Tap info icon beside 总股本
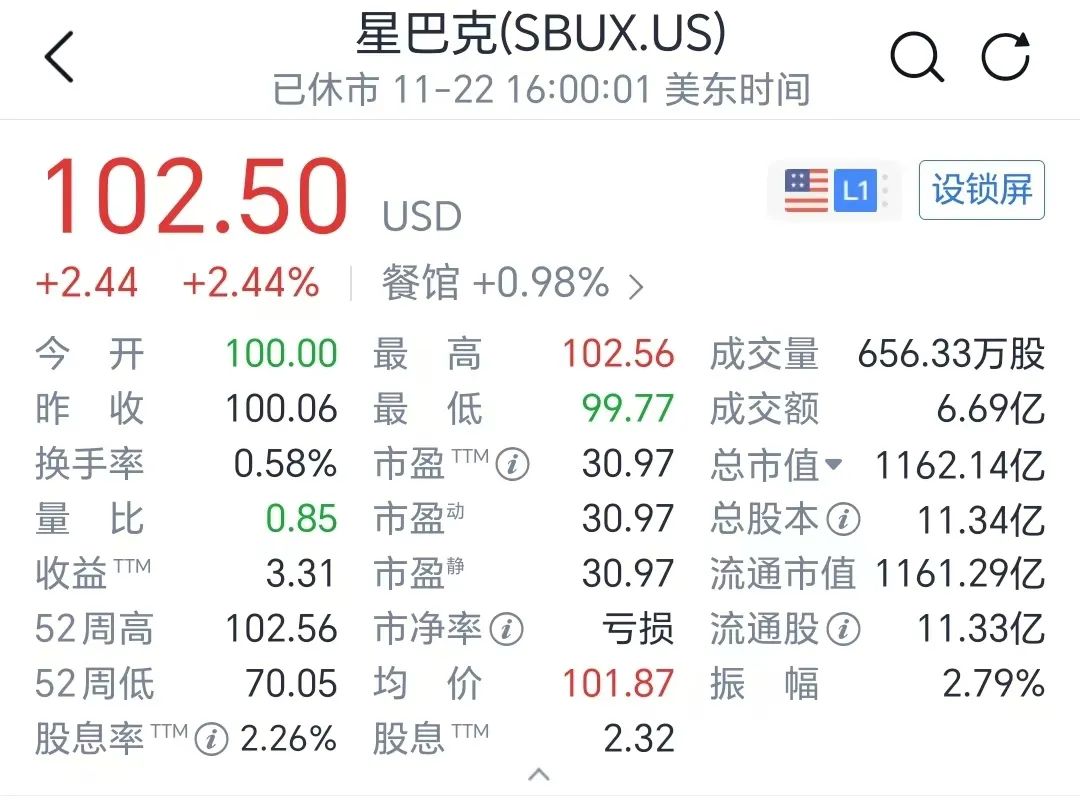Image resolution: width=1080 pixels, height=804 pixels. click(845, 520)
